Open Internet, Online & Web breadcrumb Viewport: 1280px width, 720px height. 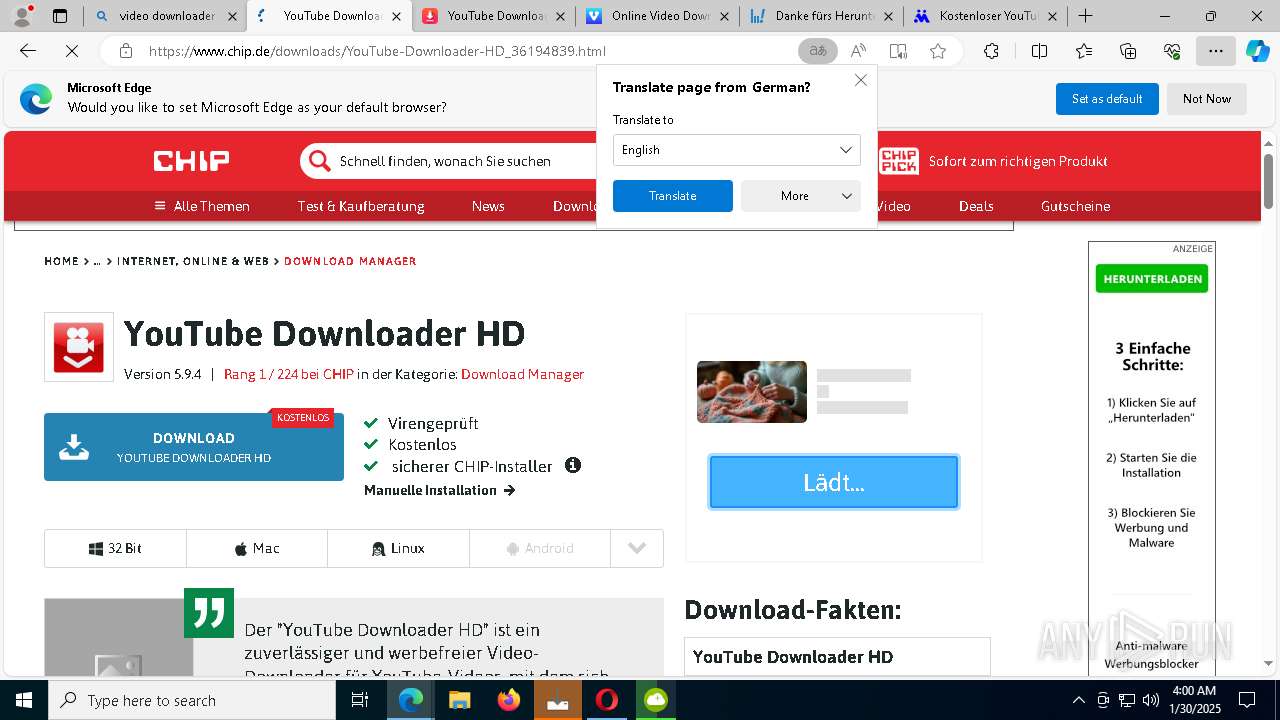click(193, 261)
